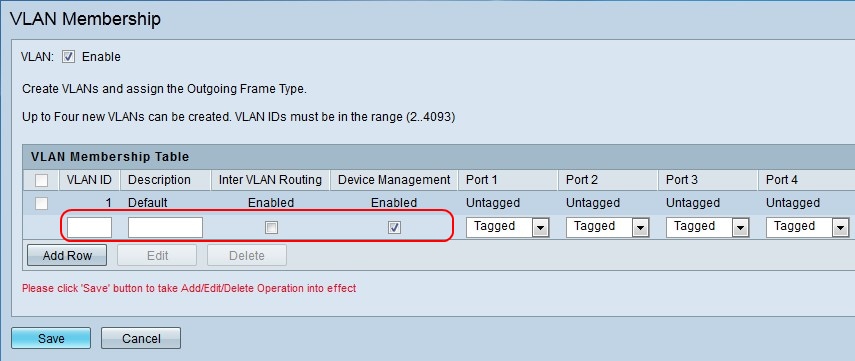The width and height of the screenshot is (855, 361).
Task: Select the VLAN ID column header
Action: tap(89, 180)
